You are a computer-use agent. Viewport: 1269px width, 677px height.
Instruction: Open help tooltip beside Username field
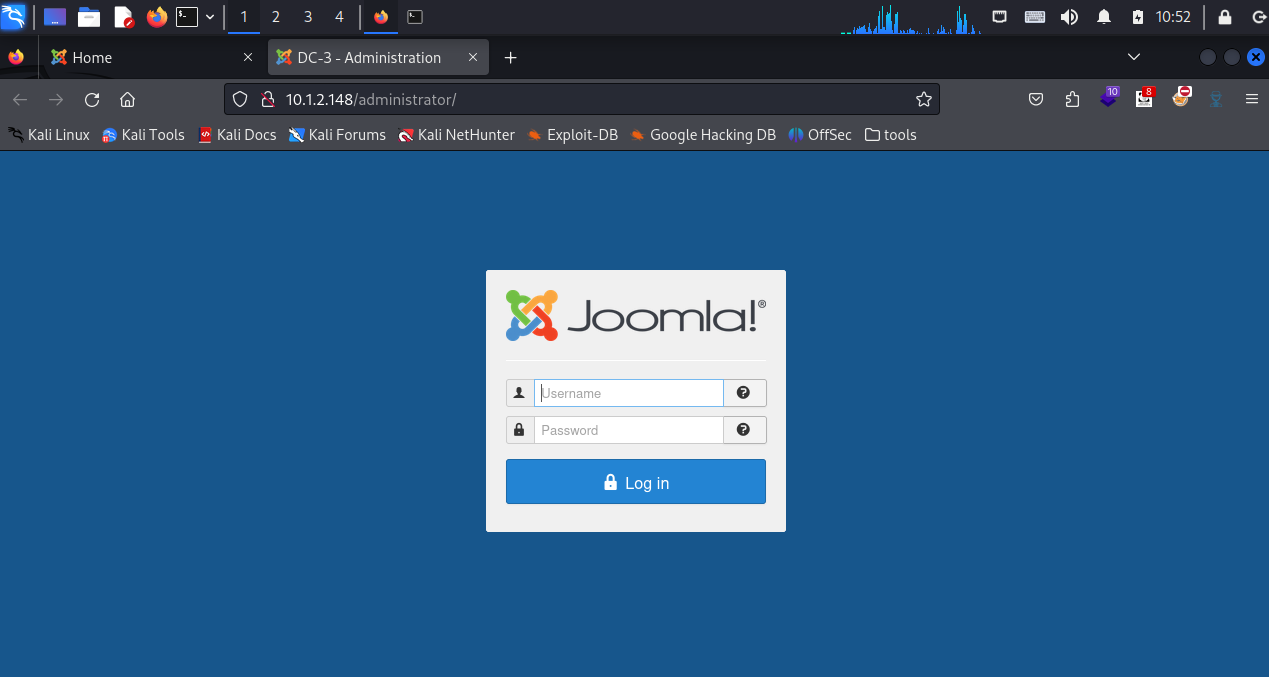(x=744, y=393)
